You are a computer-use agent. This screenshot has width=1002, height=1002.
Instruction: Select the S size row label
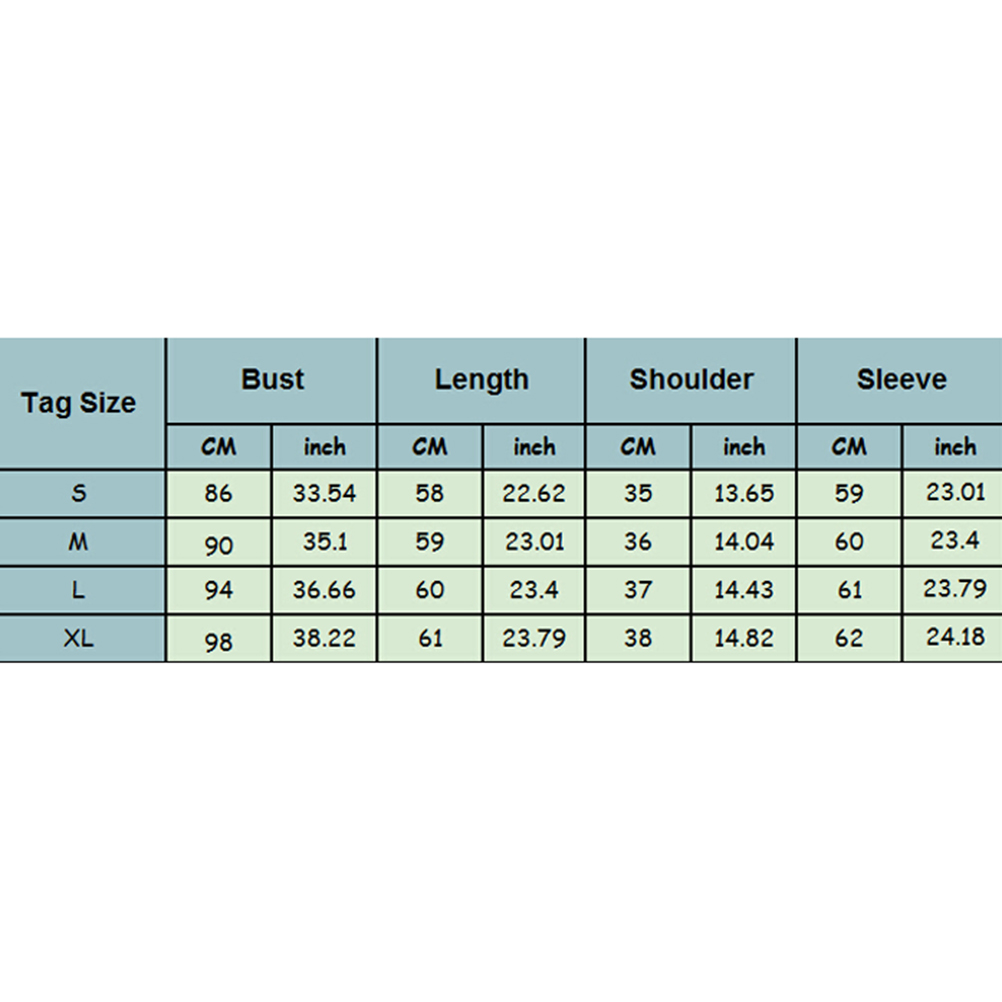[79, 494]
